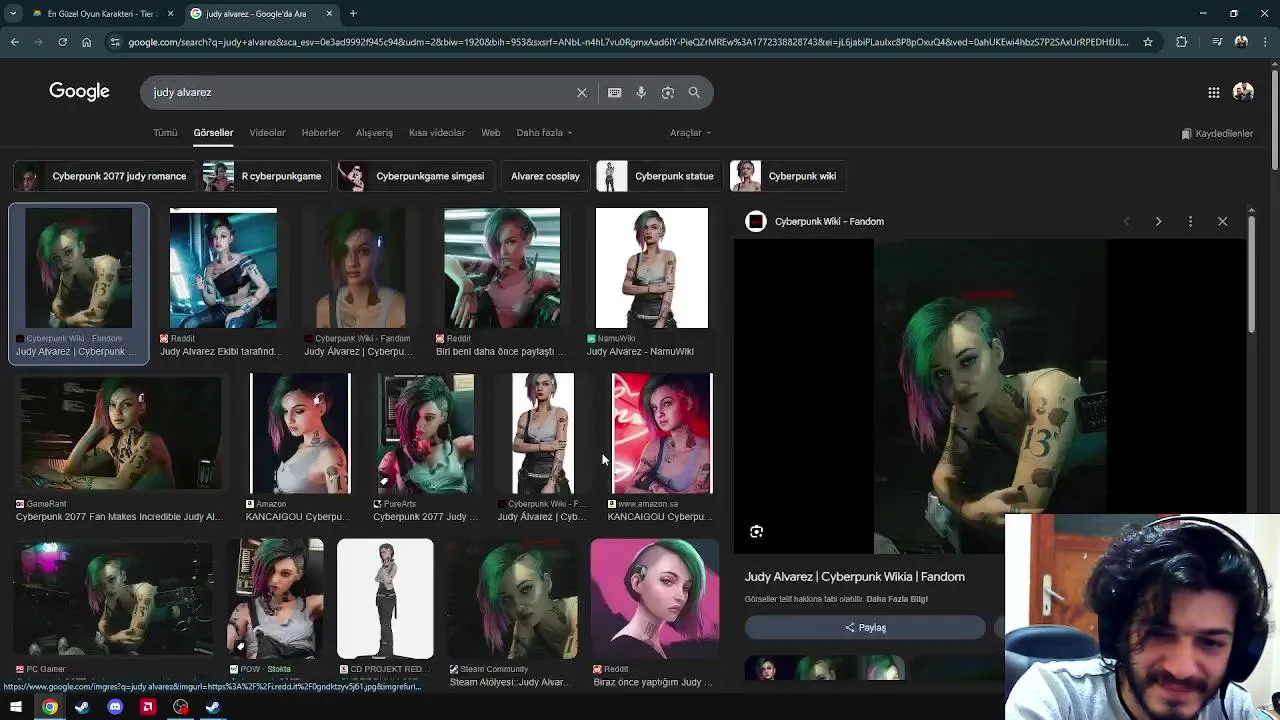The height and width of the screenshot is (720, 1280).
Task: Open preview panel more options menu
Action: 1190,221
